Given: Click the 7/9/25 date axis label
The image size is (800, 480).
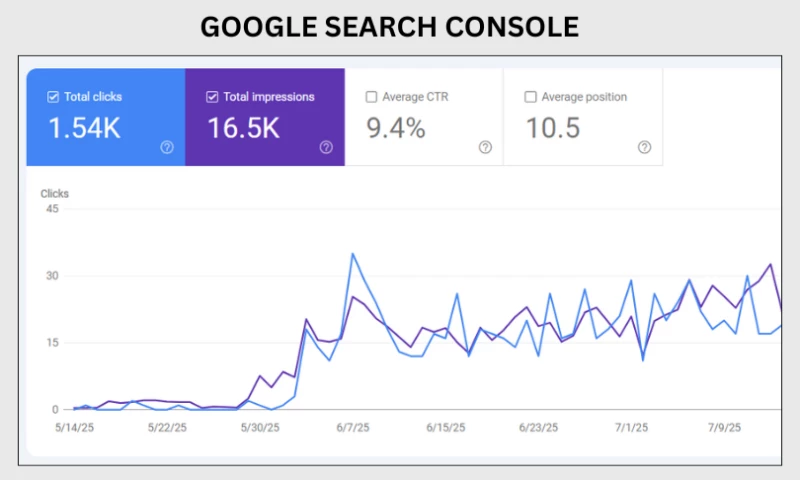Looking at the screenshot, I should click(722, 428).
